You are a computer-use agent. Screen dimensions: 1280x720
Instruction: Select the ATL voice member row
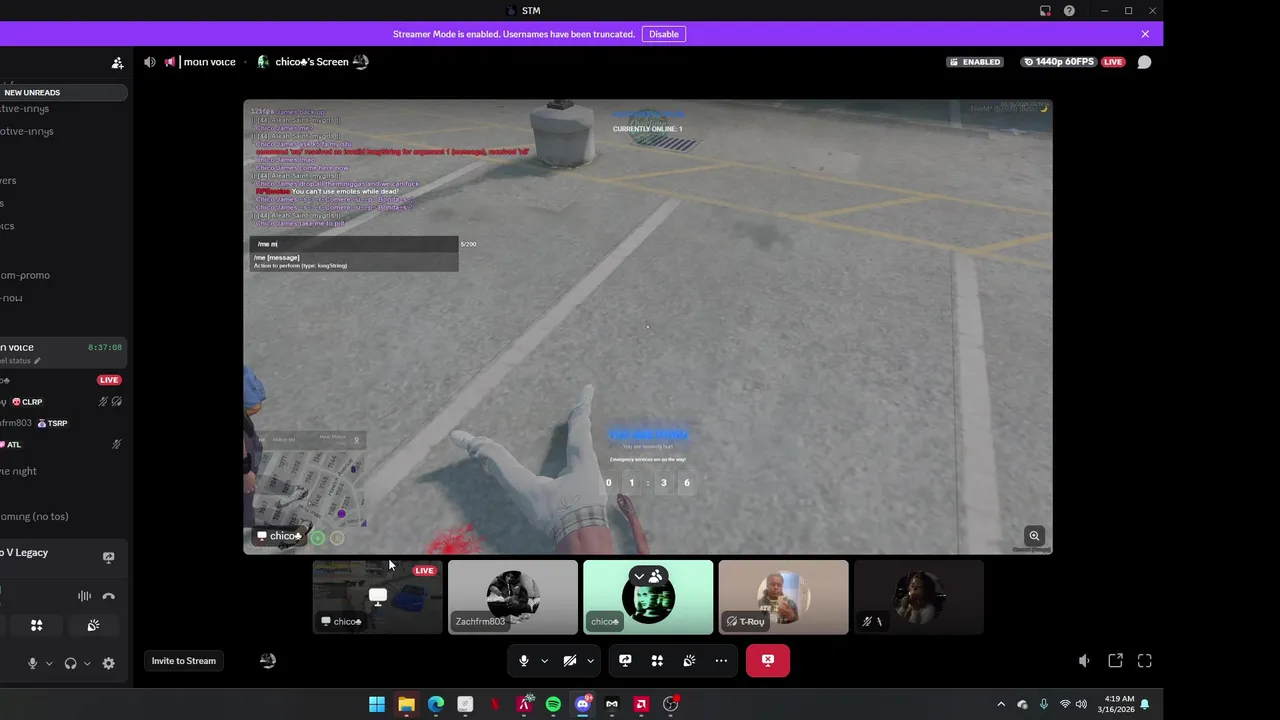pos(63,444)
